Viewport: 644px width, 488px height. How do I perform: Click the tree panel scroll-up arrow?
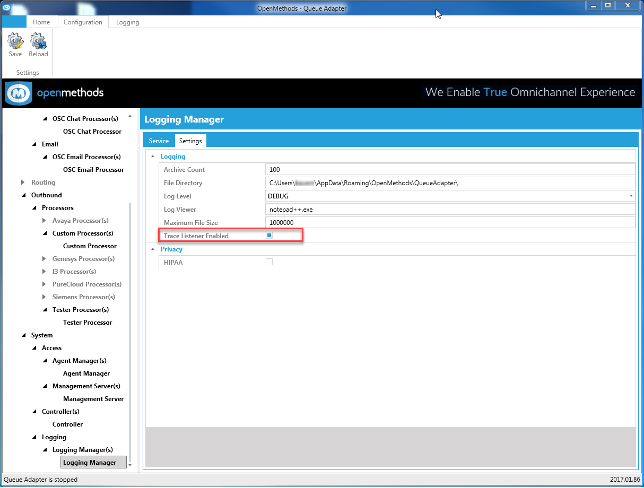(x=130, y=117)
